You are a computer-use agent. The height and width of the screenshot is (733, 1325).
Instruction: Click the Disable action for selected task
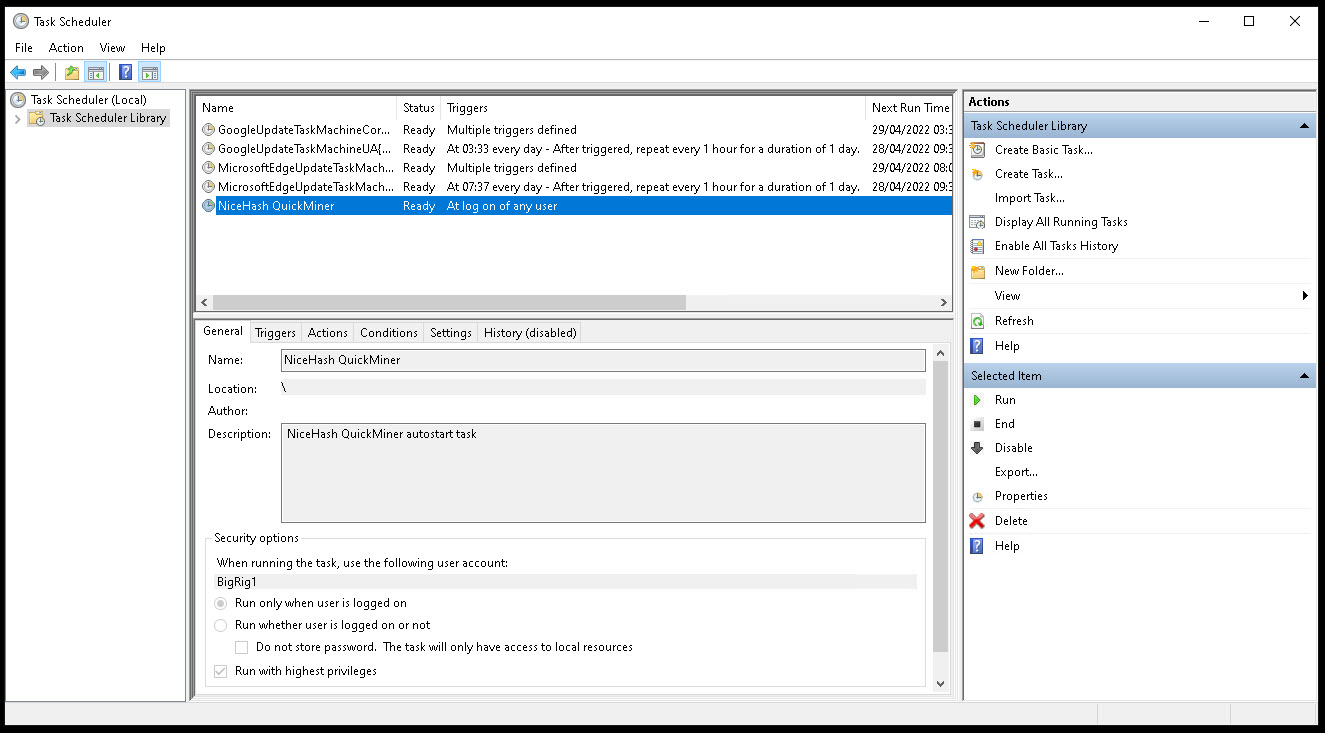tap(1014, 447)
